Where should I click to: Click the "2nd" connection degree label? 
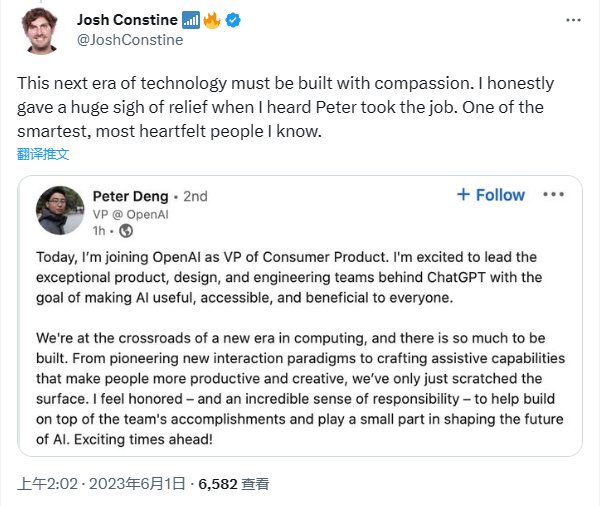195,196
